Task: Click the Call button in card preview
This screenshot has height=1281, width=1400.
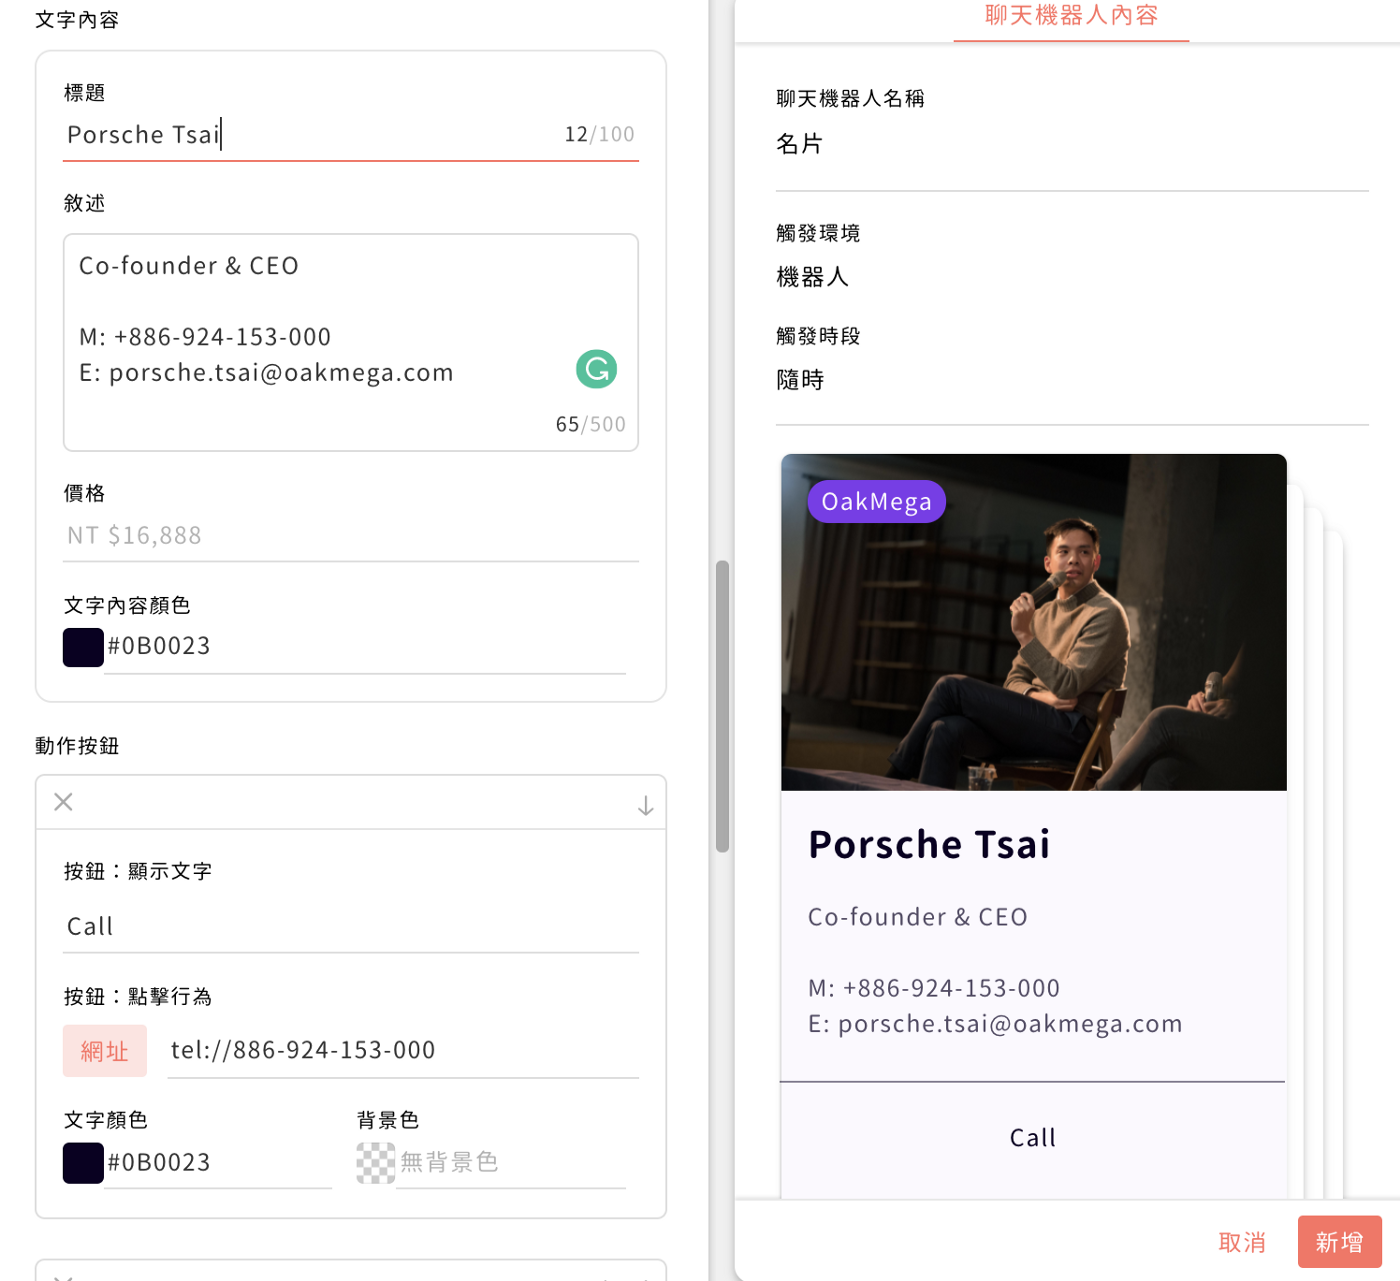Action: [x=1033, y=1138]
